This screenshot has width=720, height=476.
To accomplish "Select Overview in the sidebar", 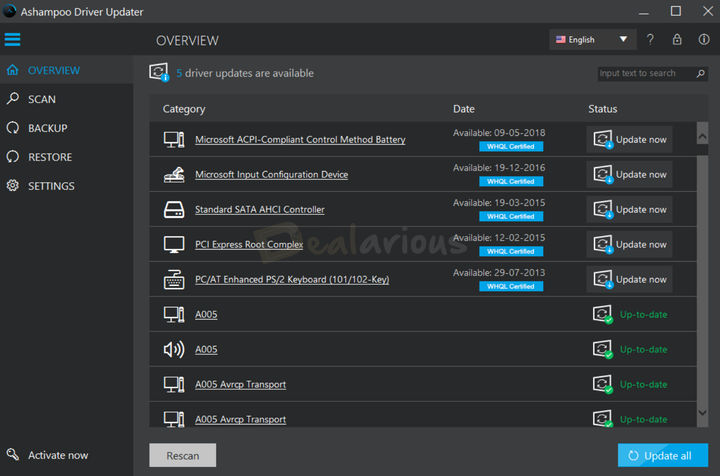I will point(67,70).
